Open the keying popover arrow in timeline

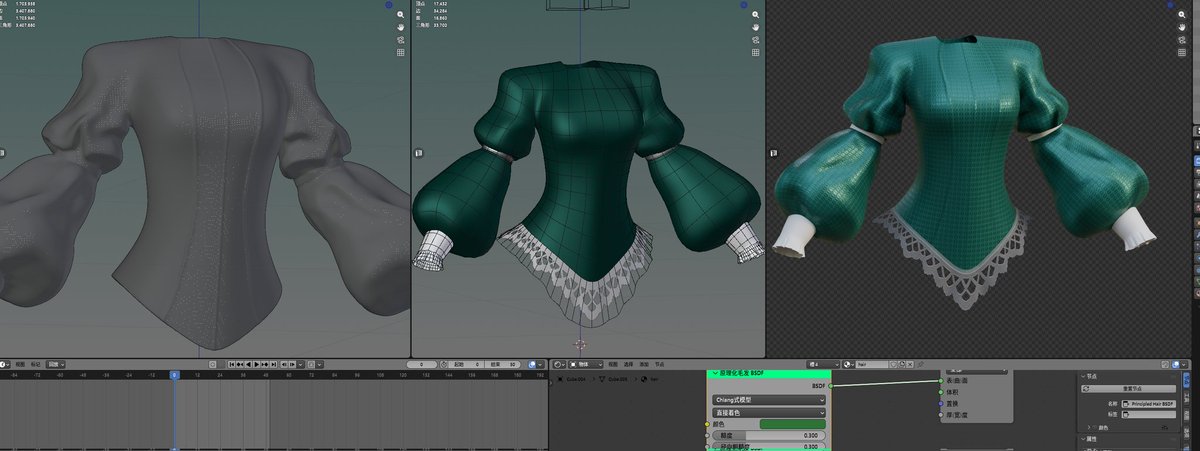click(318, 364)
